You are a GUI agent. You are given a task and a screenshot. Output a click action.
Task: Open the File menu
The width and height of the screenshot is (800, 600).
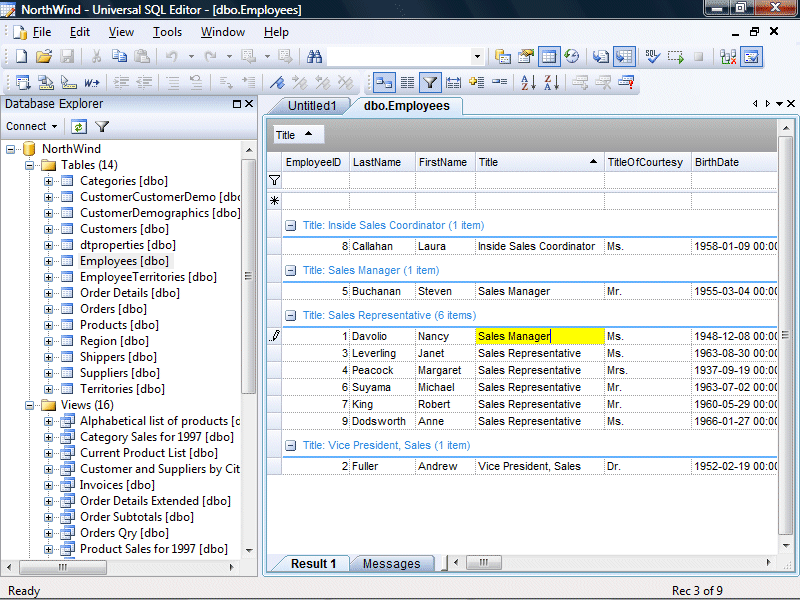point(42,32)
